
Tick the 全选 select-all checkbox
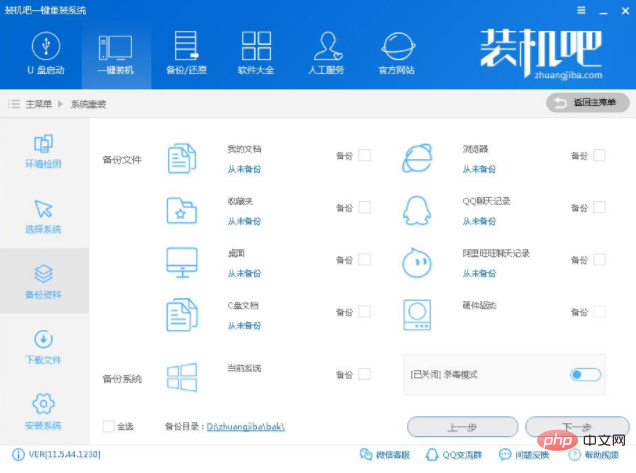pyautogui.click(x=108, y=426)
